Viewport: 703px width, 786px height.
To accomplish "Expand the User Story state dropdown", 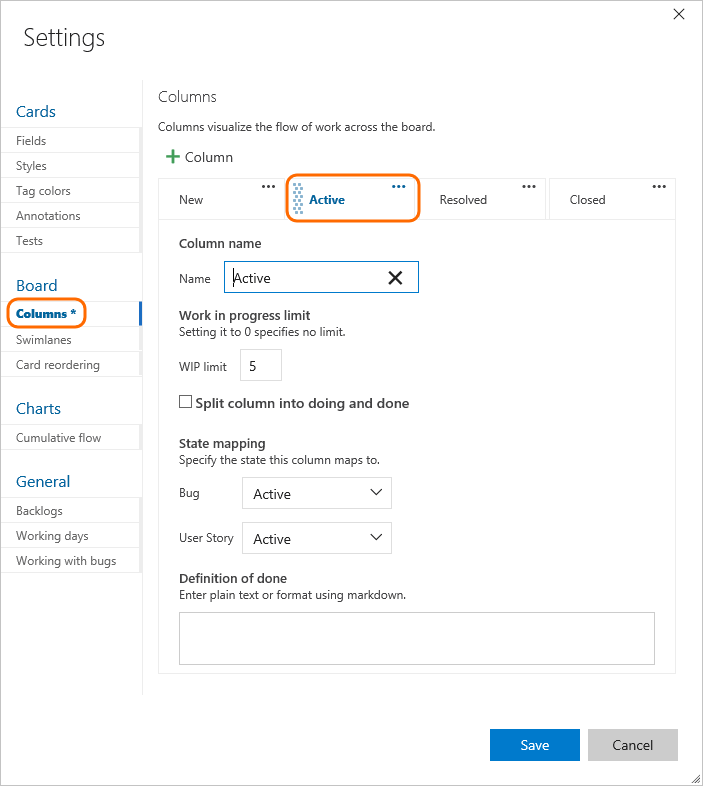I will click(x=316, y=538).
